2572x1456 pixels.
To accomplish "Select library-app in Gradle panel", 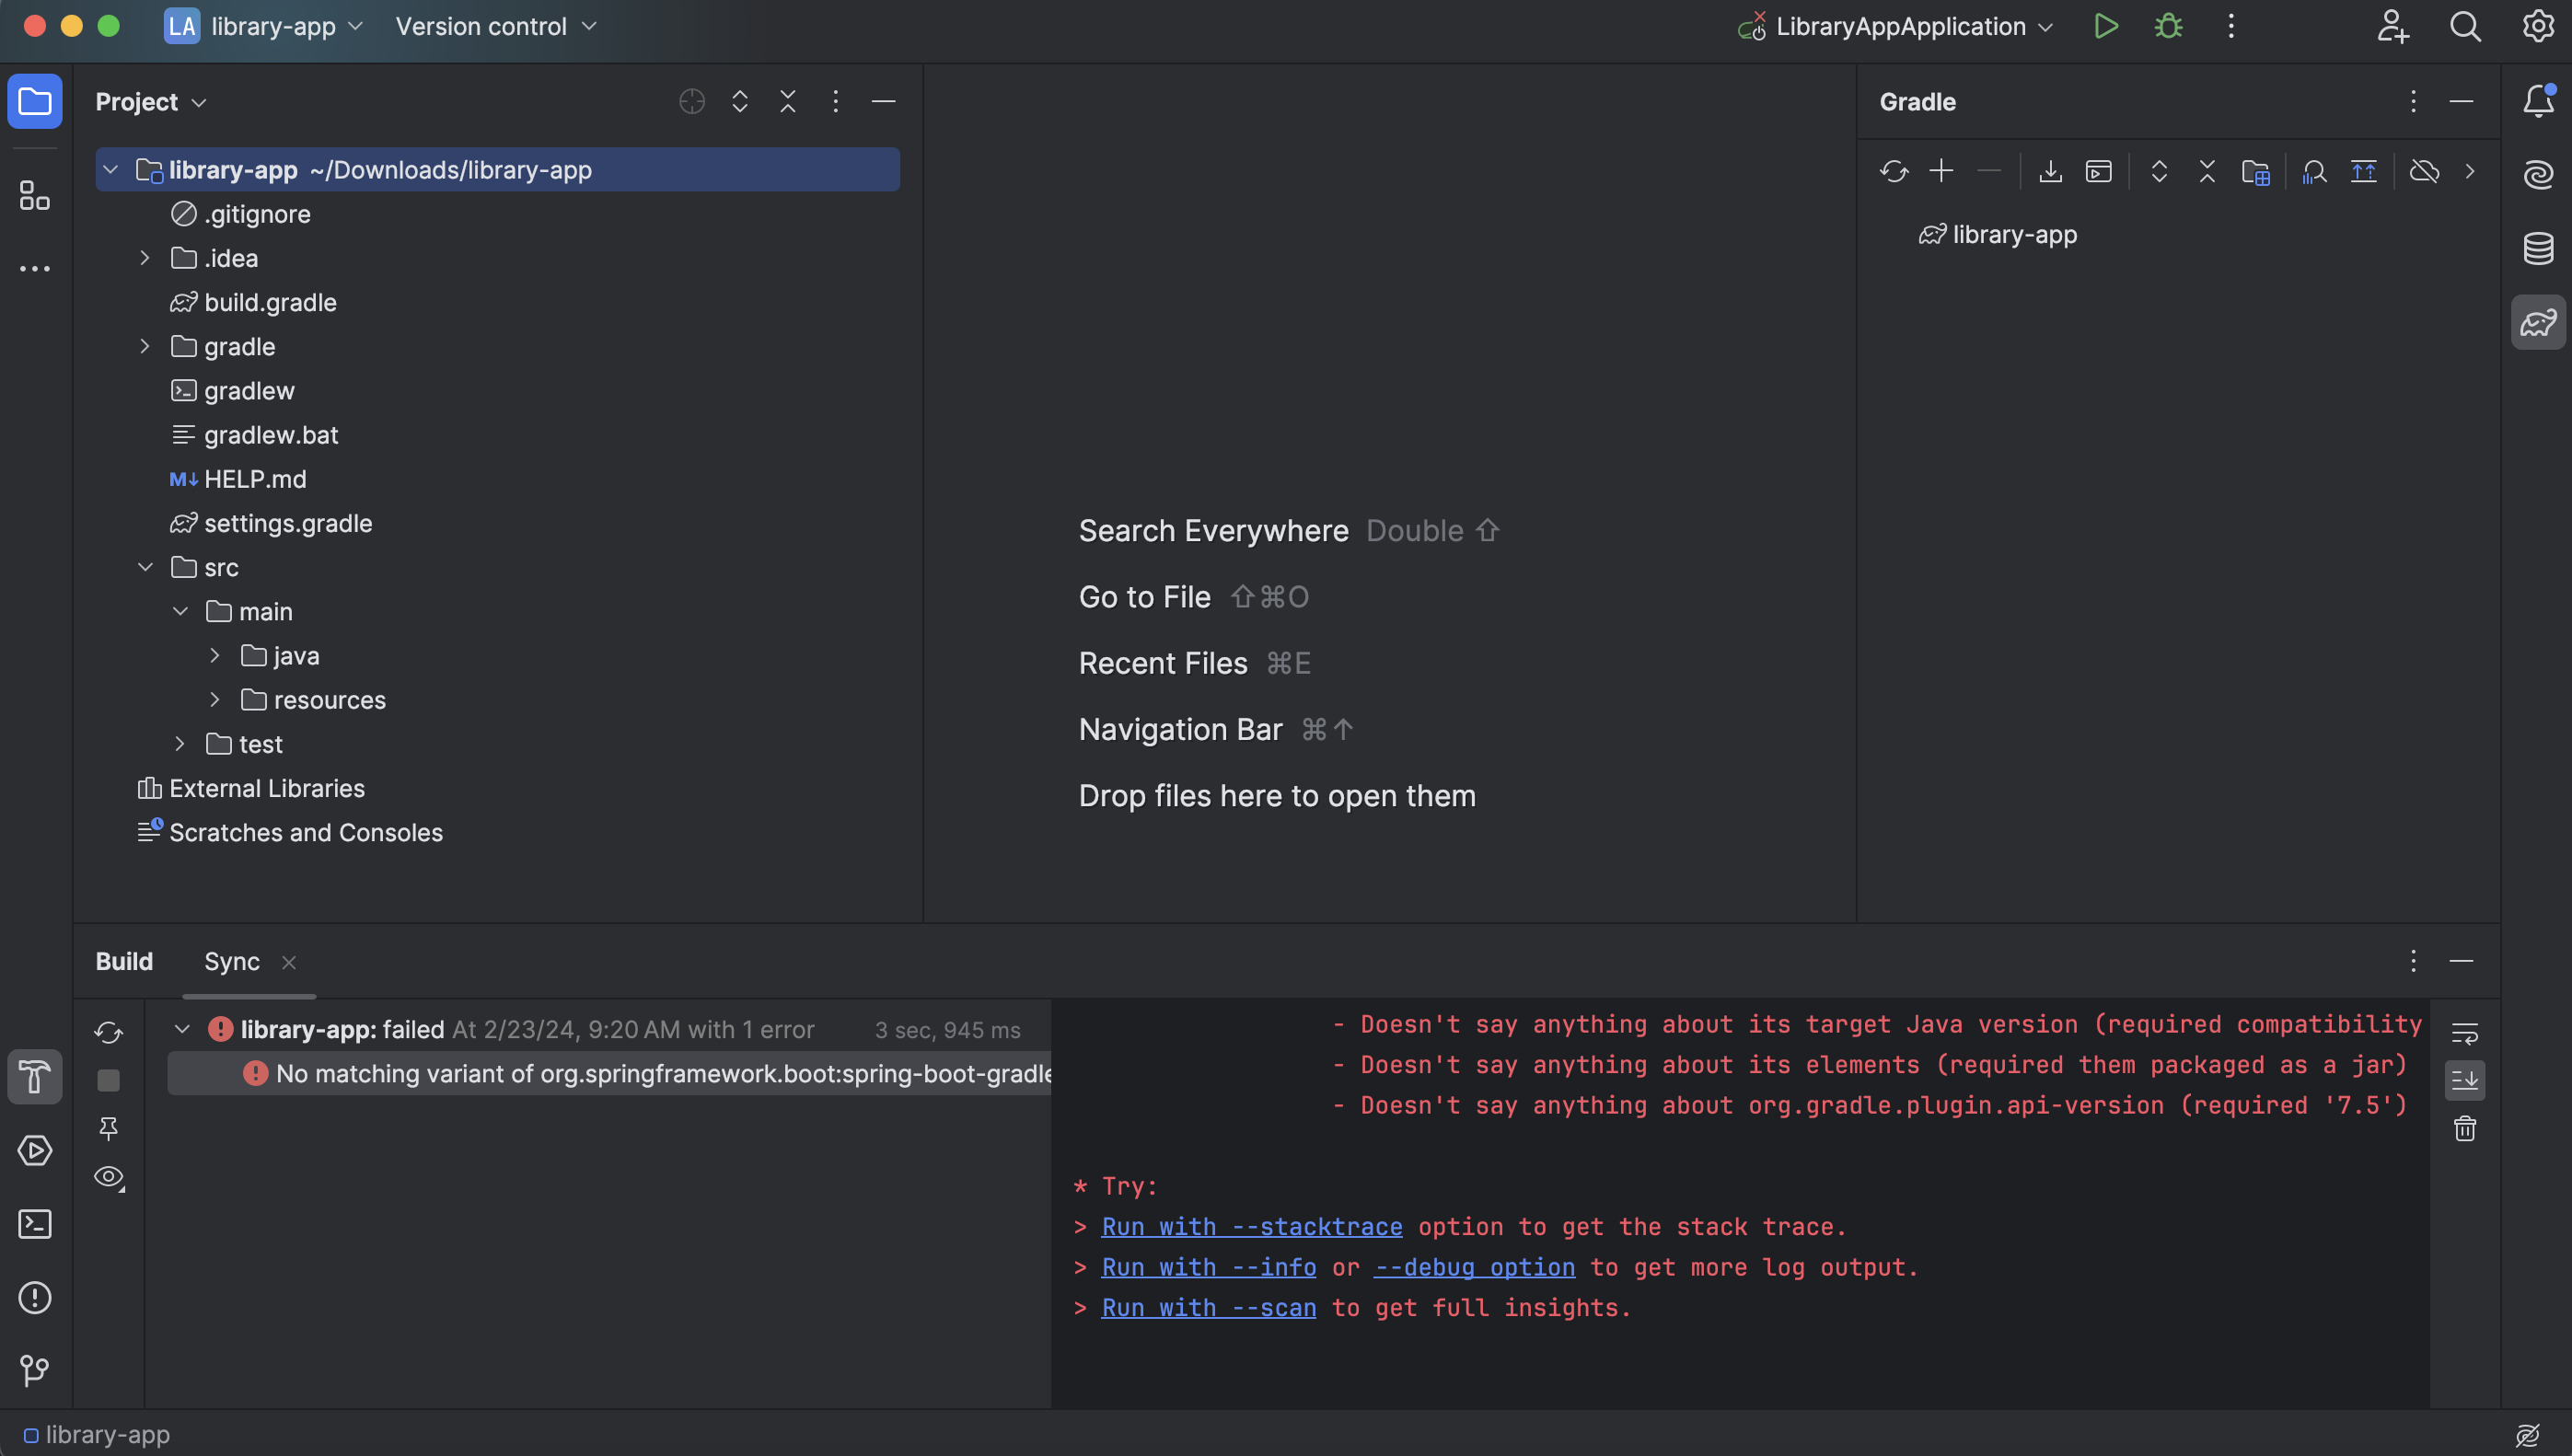I will [x=1998, y=234].
